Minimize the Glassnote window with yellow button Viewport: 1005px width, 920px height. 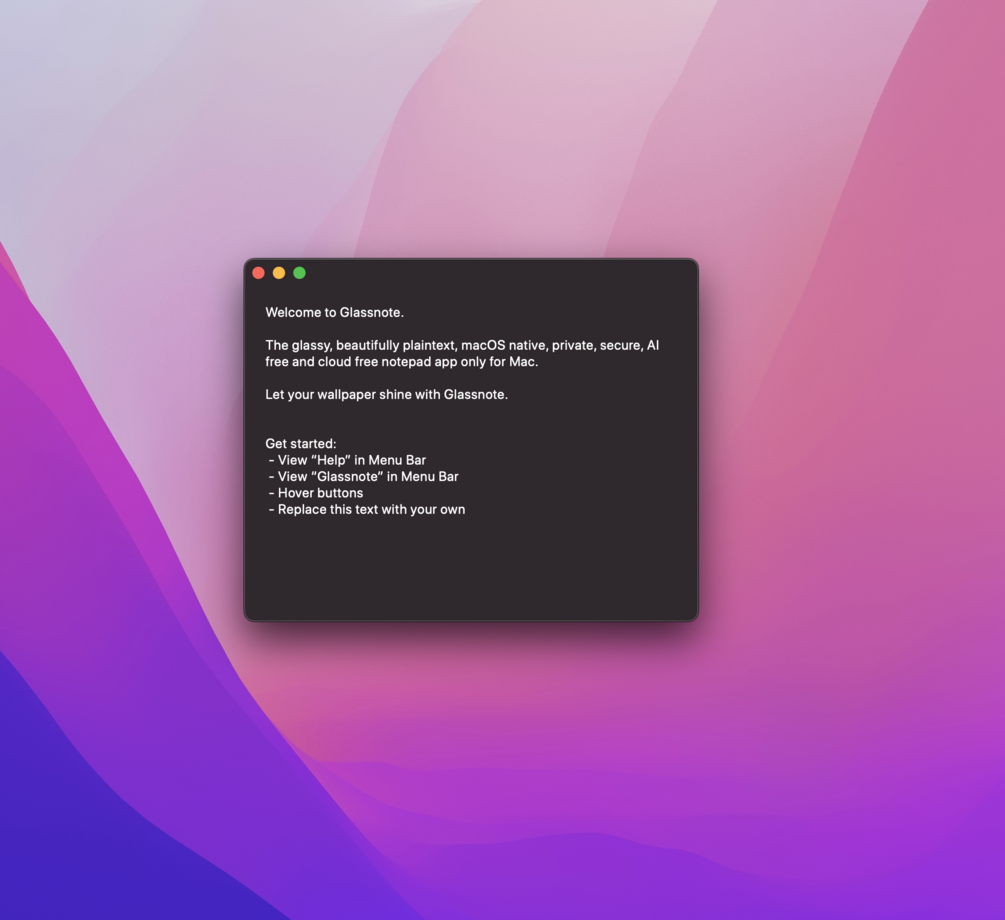coord(279,273)
